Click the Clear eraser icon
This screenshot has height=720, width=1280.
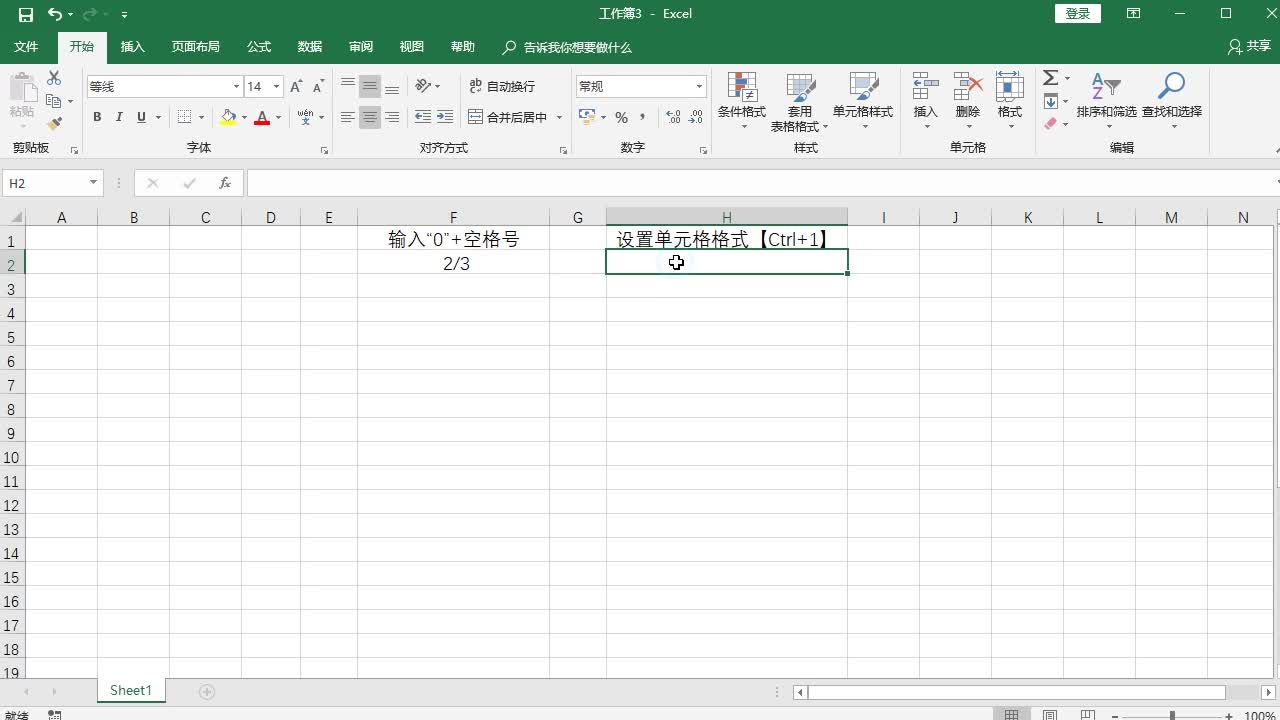point(1050,124)
